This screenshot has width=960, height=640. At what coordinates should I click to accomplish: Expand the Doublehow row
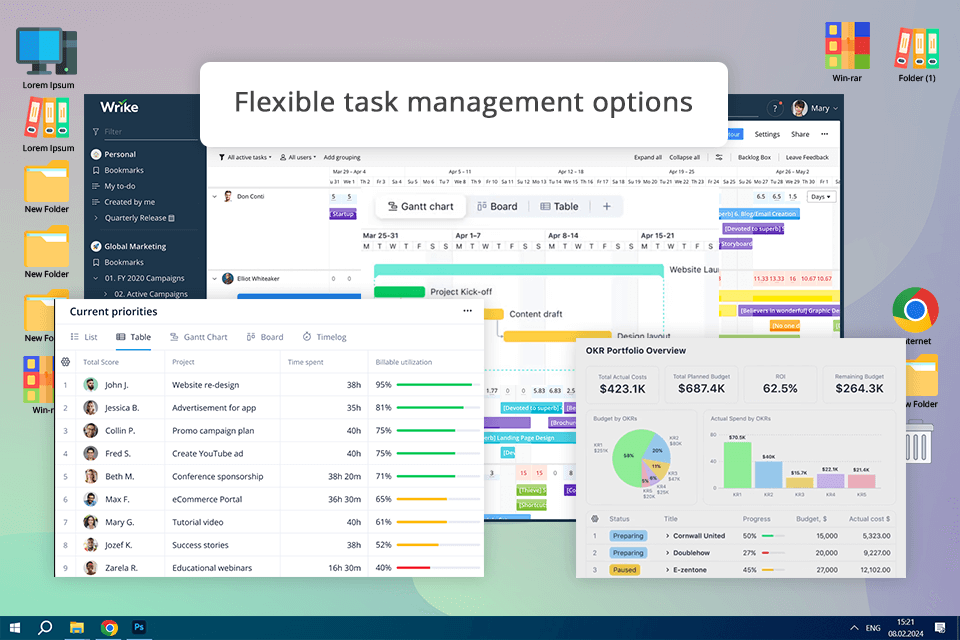[x=667, y=553]
